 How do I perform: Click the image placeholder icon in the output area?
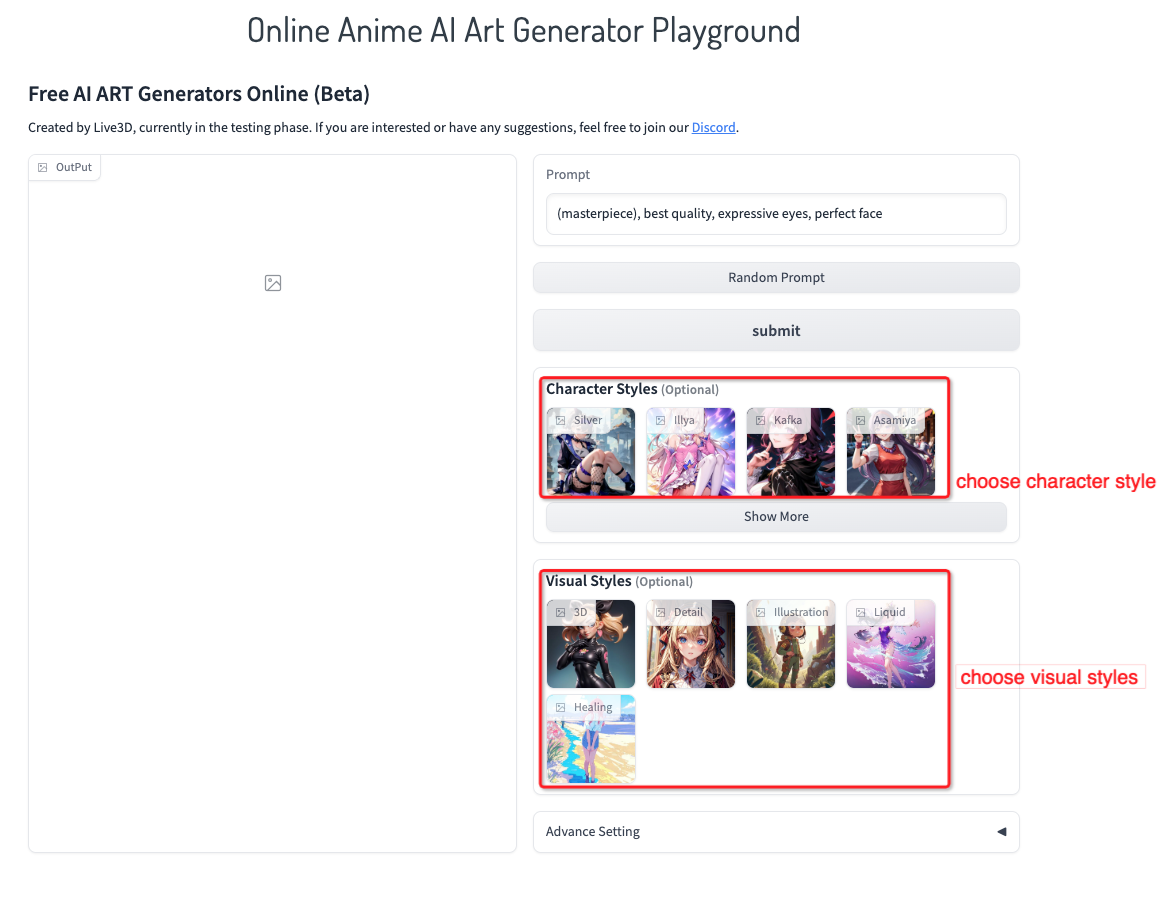click(272, 283)
